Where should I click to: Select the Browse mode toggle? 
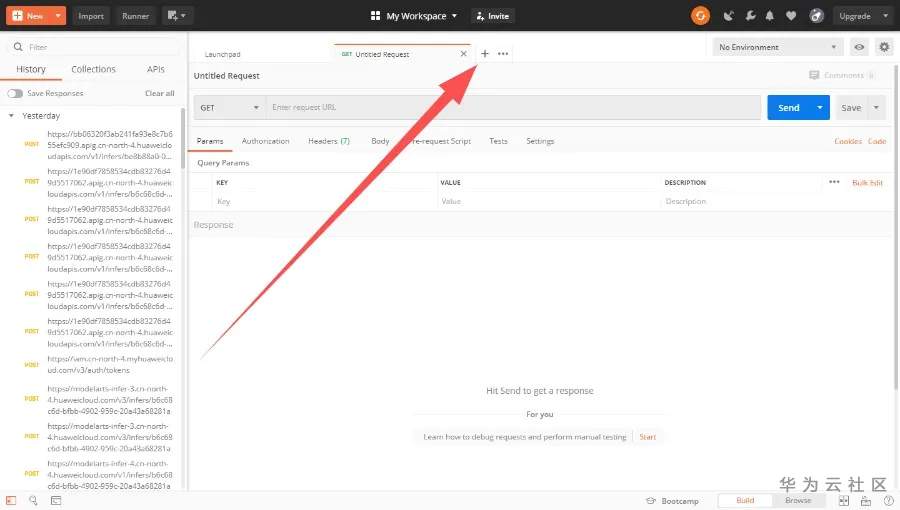point(798,500)
